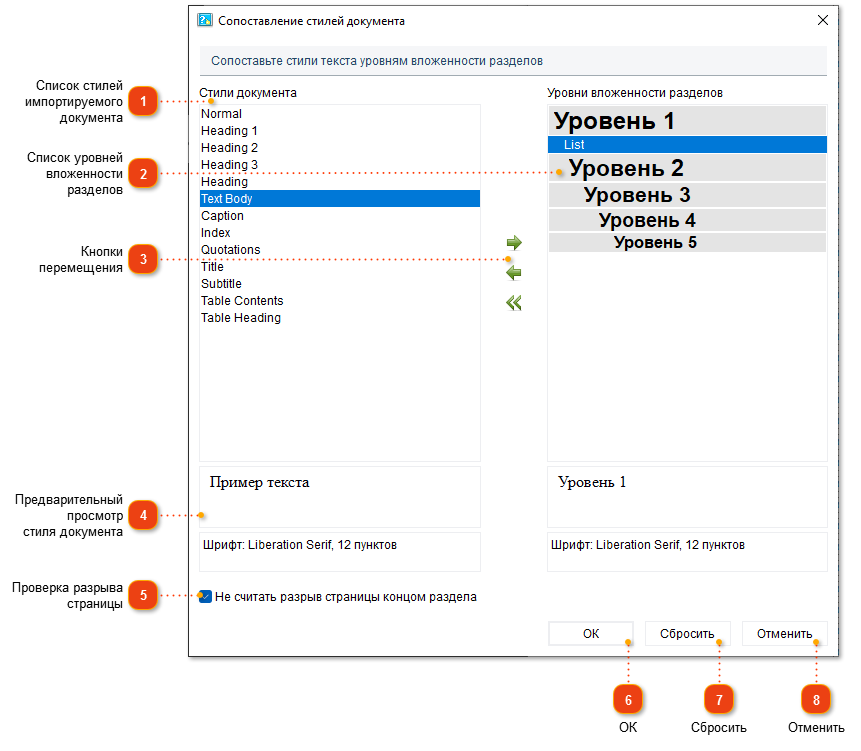Select Normal style in document styles list
Screen dimensions: 861x751
pyautogui.click(x=221, y=114)
